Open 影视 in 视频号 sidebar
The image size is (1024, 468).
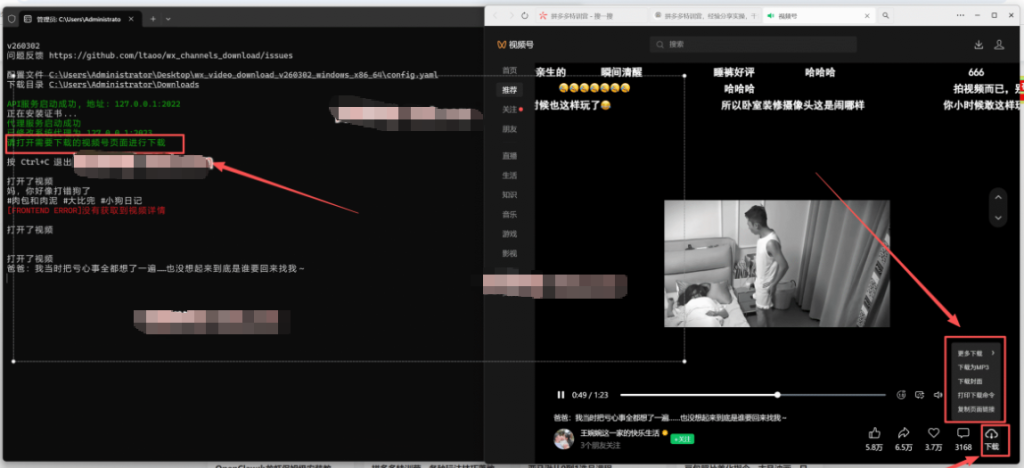(x=509, y=253)
